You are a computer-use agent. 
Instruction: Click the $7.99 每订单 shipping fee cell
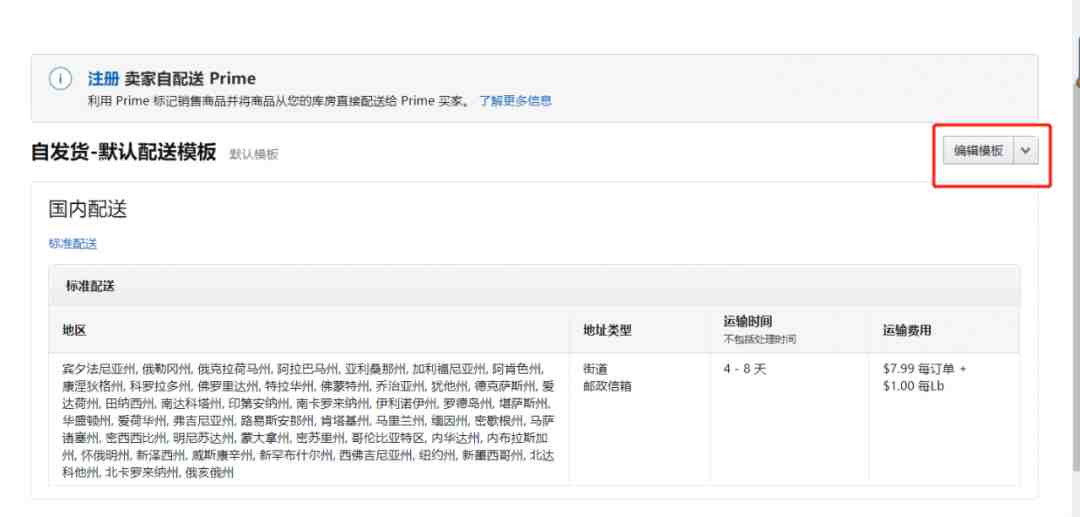(924, 377)
